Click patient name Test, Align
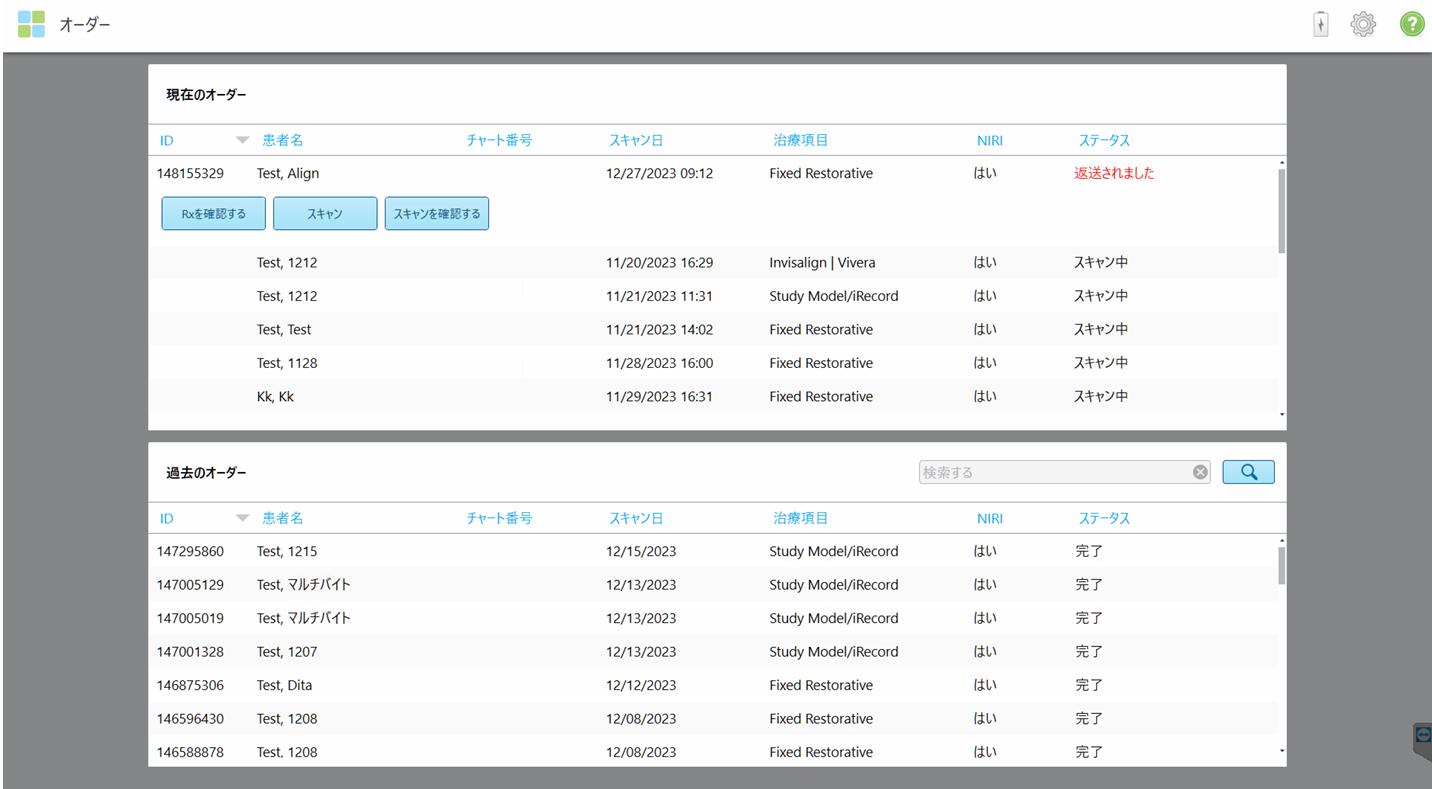The width and height of the screenshot is (1432, 789). pos(288,173)
